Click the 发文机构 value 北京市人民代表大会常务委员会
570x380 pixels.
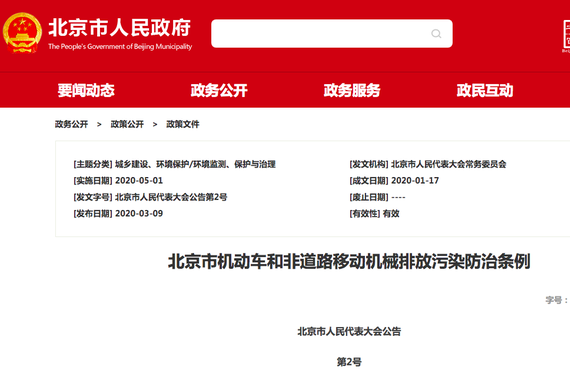(x=449, y=164)
